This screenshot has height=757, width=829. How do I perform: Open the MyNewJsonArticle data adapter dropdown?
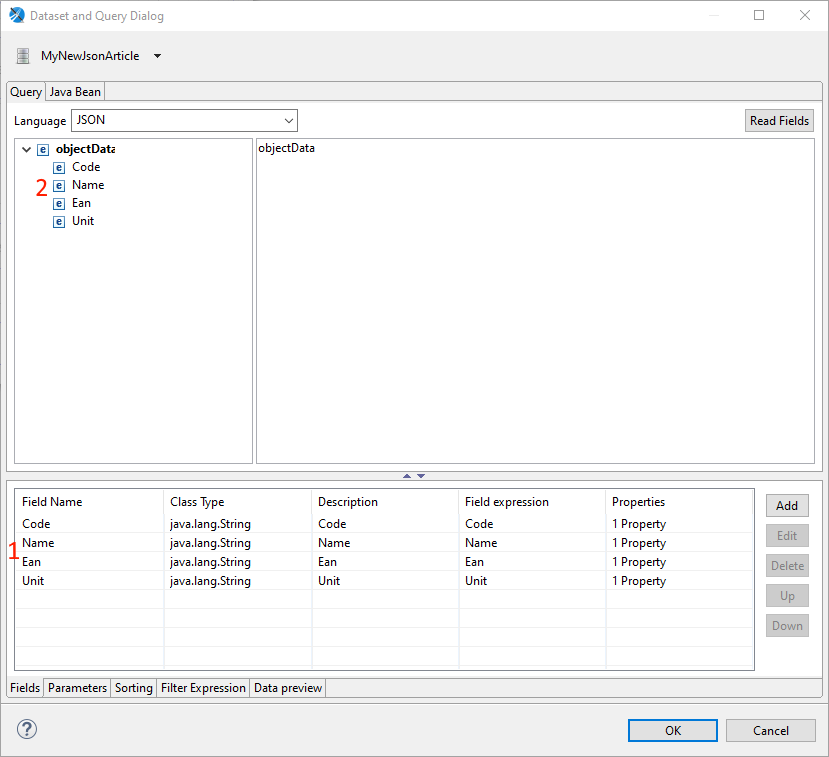157,56
